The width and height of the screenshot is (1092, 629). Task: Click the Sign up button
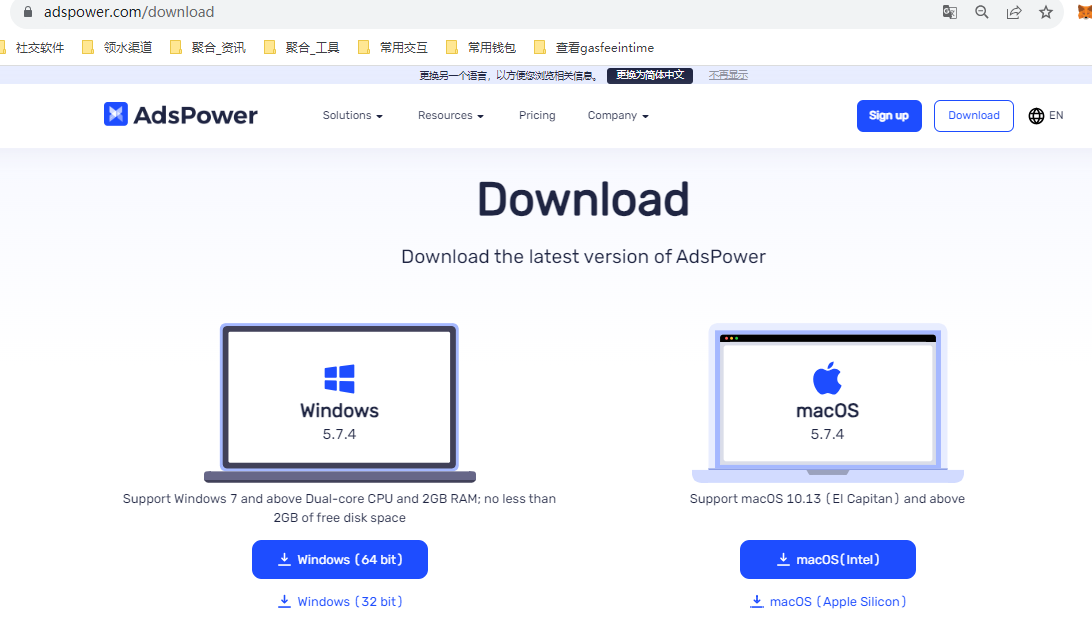(889, 116)
